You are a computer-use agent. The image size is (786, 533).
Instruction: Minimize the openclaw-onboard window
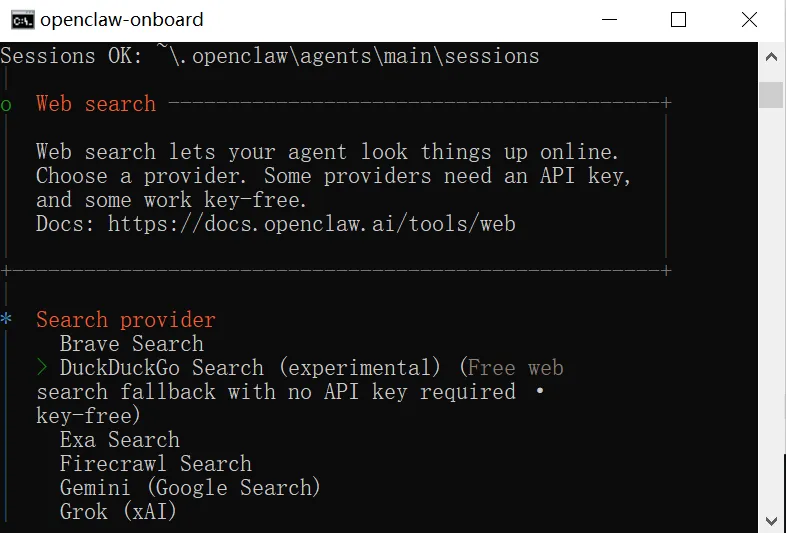[x=608, y=19]
